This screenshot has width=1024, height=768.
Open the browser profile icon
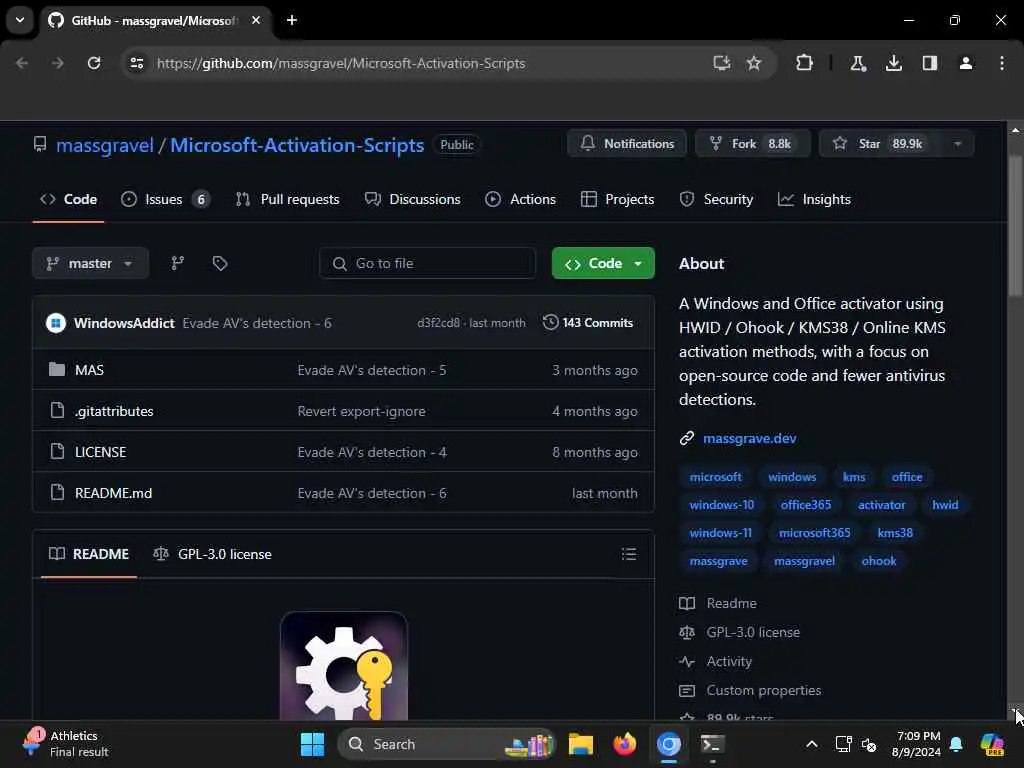[x=965, y=63]
